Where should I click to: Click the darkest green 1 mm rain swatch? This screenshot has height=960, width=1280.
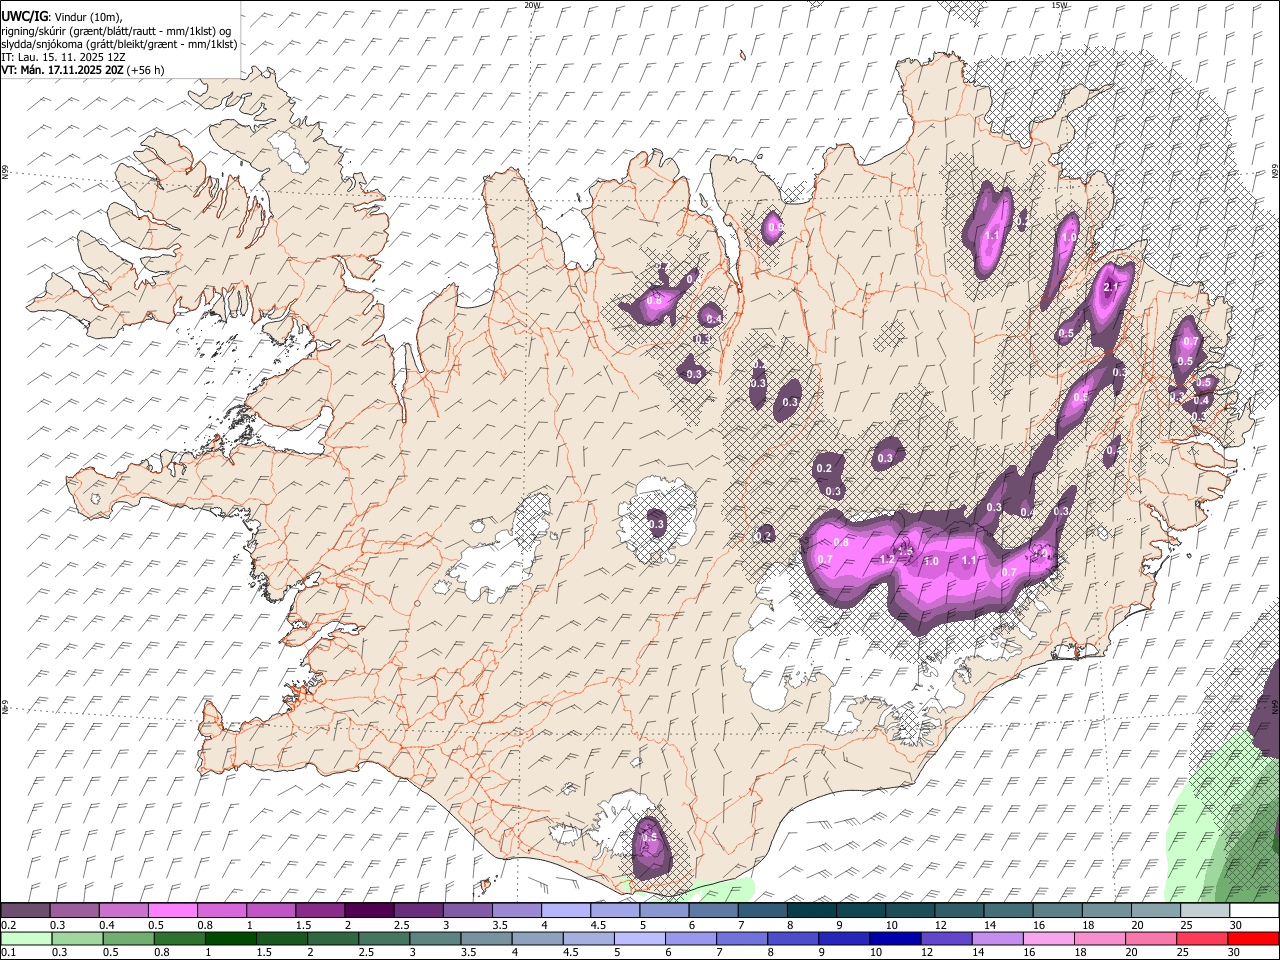230,938
